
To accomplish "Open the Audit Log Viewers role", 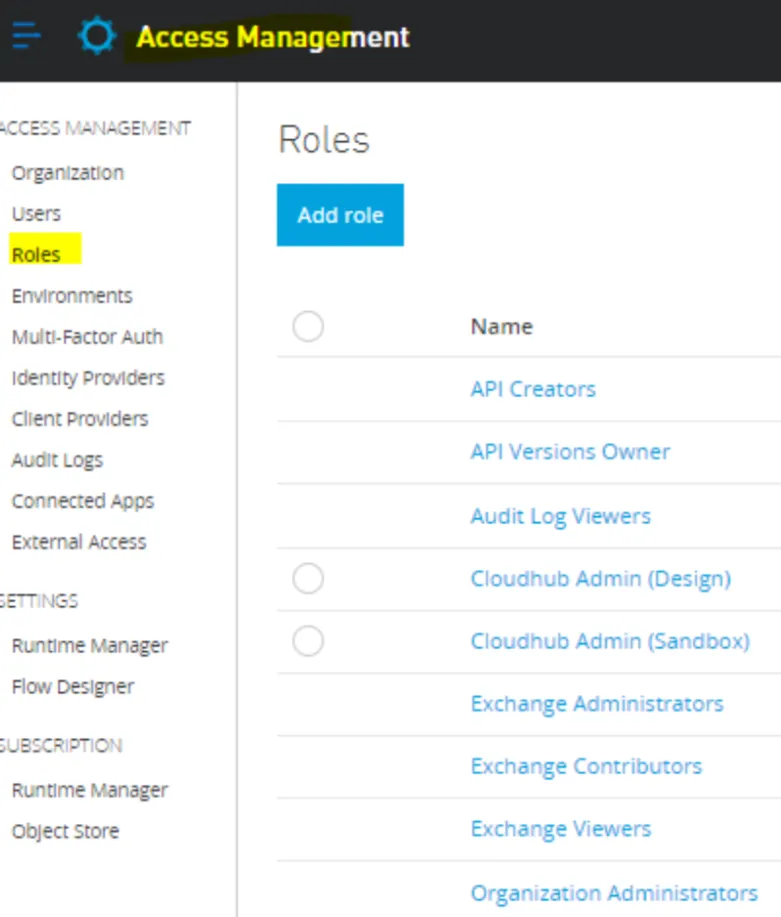I will point(560,516).
